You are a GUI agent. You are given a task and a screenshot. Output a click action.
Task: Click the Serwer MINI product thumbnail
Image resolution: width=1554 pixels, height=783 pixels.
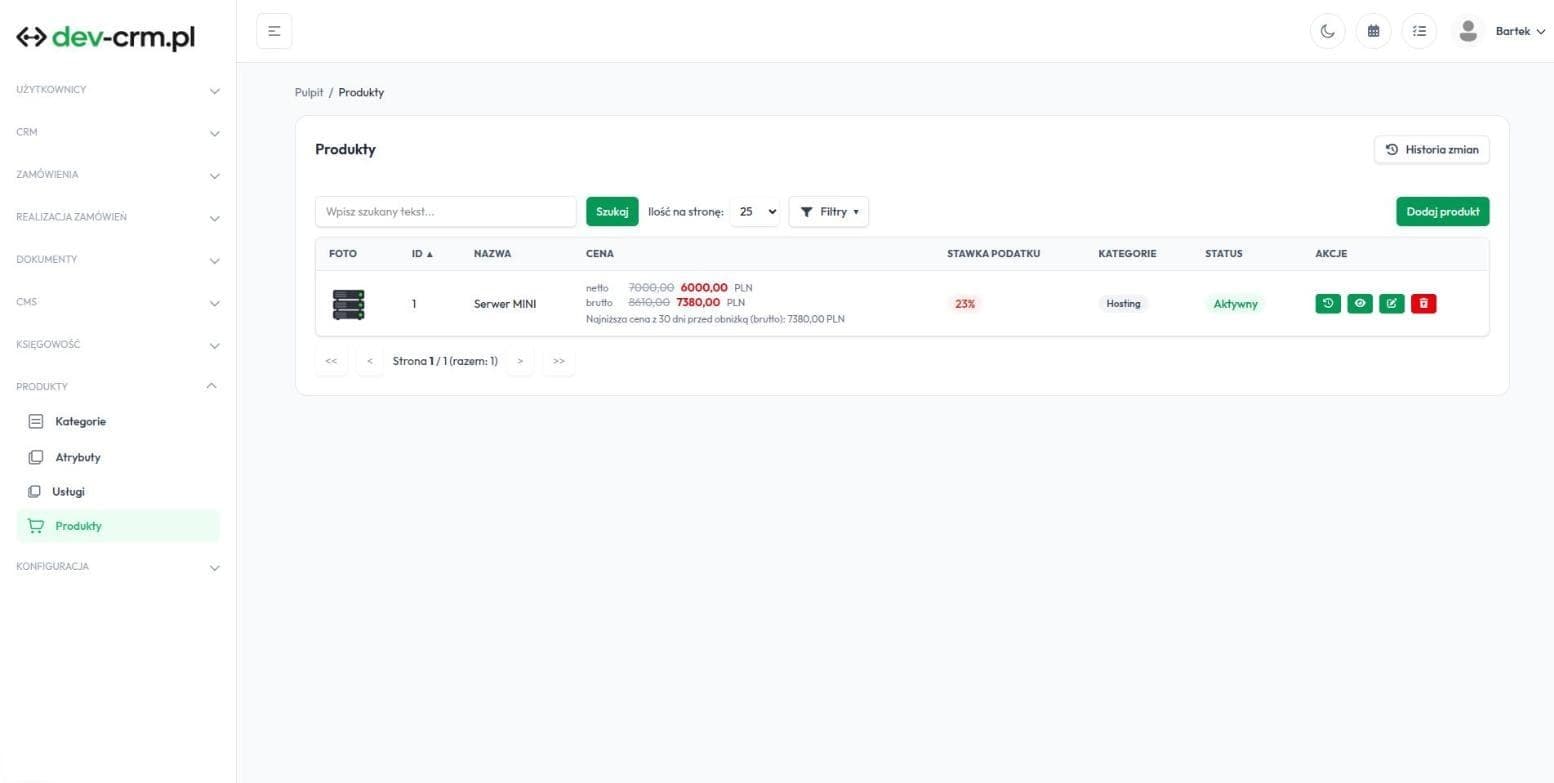click(x=348, y=304)
